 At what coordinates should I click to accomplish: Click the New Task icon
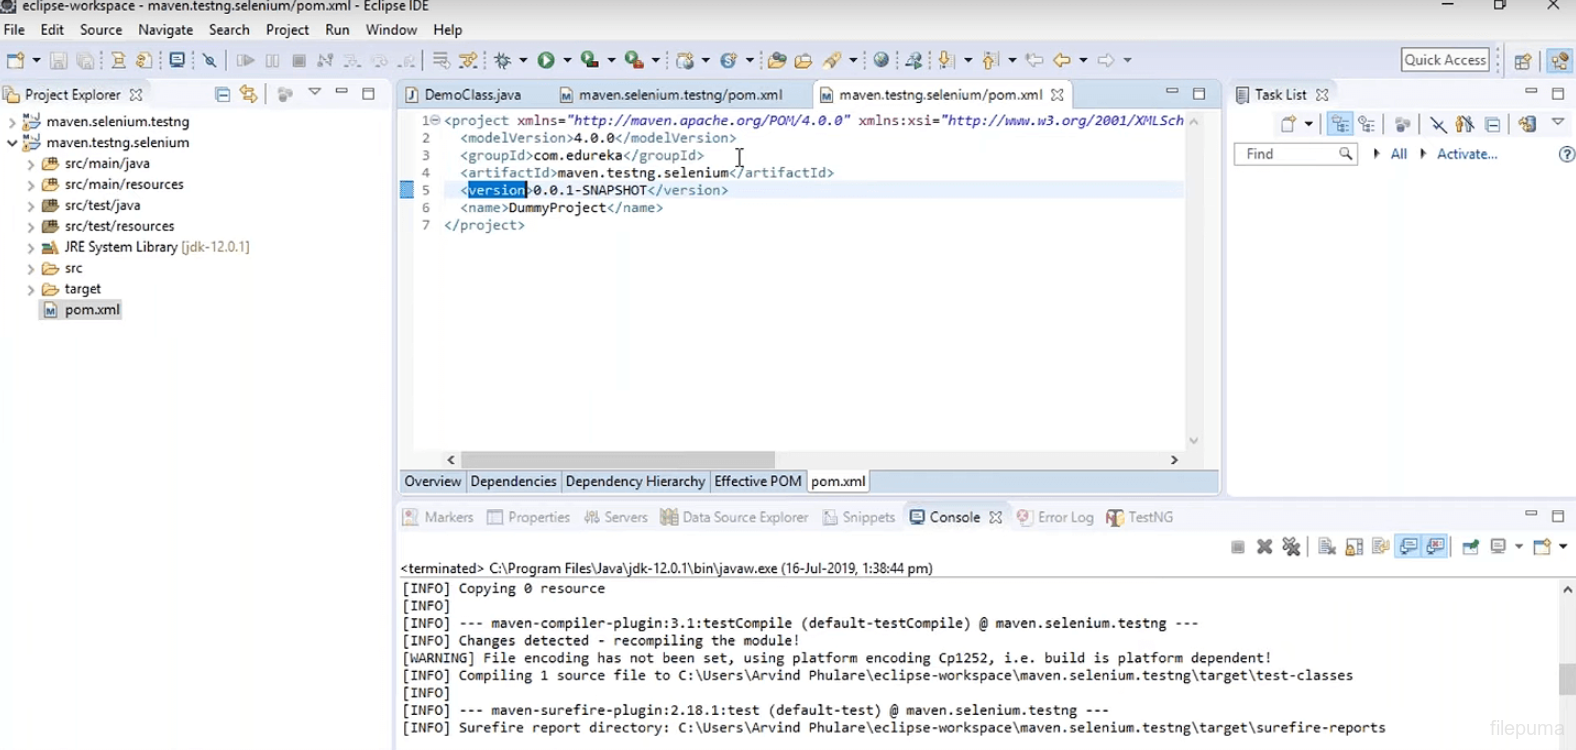(1289, 124)
